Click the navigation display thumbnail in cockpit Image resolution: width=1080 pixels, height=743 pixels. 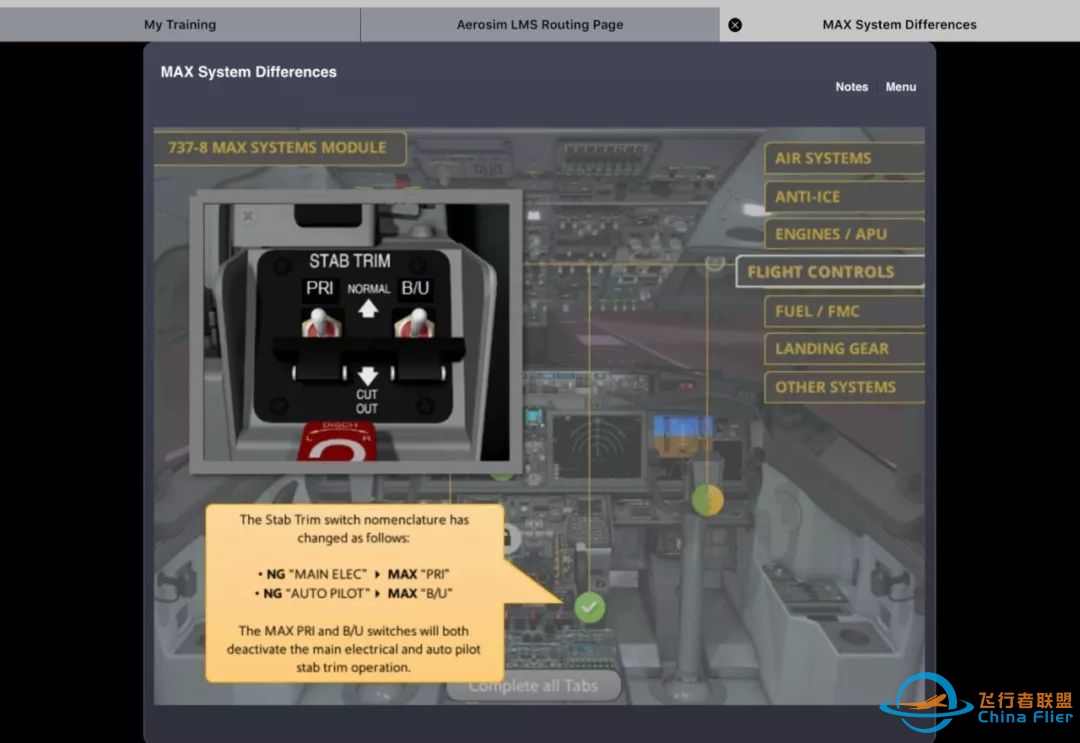(597, 446)
